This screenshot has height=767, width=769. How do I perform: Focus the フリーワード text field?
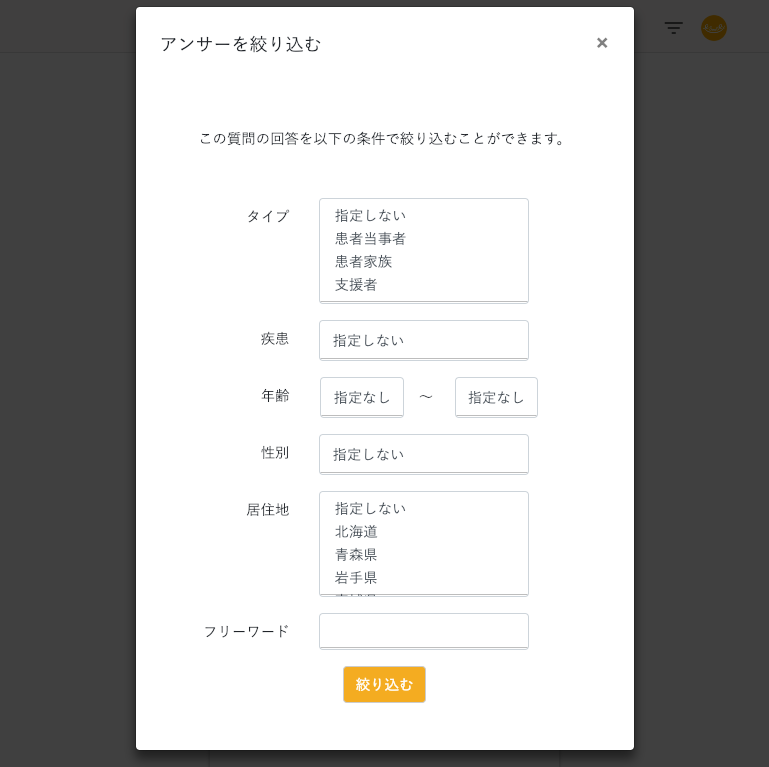423,631
